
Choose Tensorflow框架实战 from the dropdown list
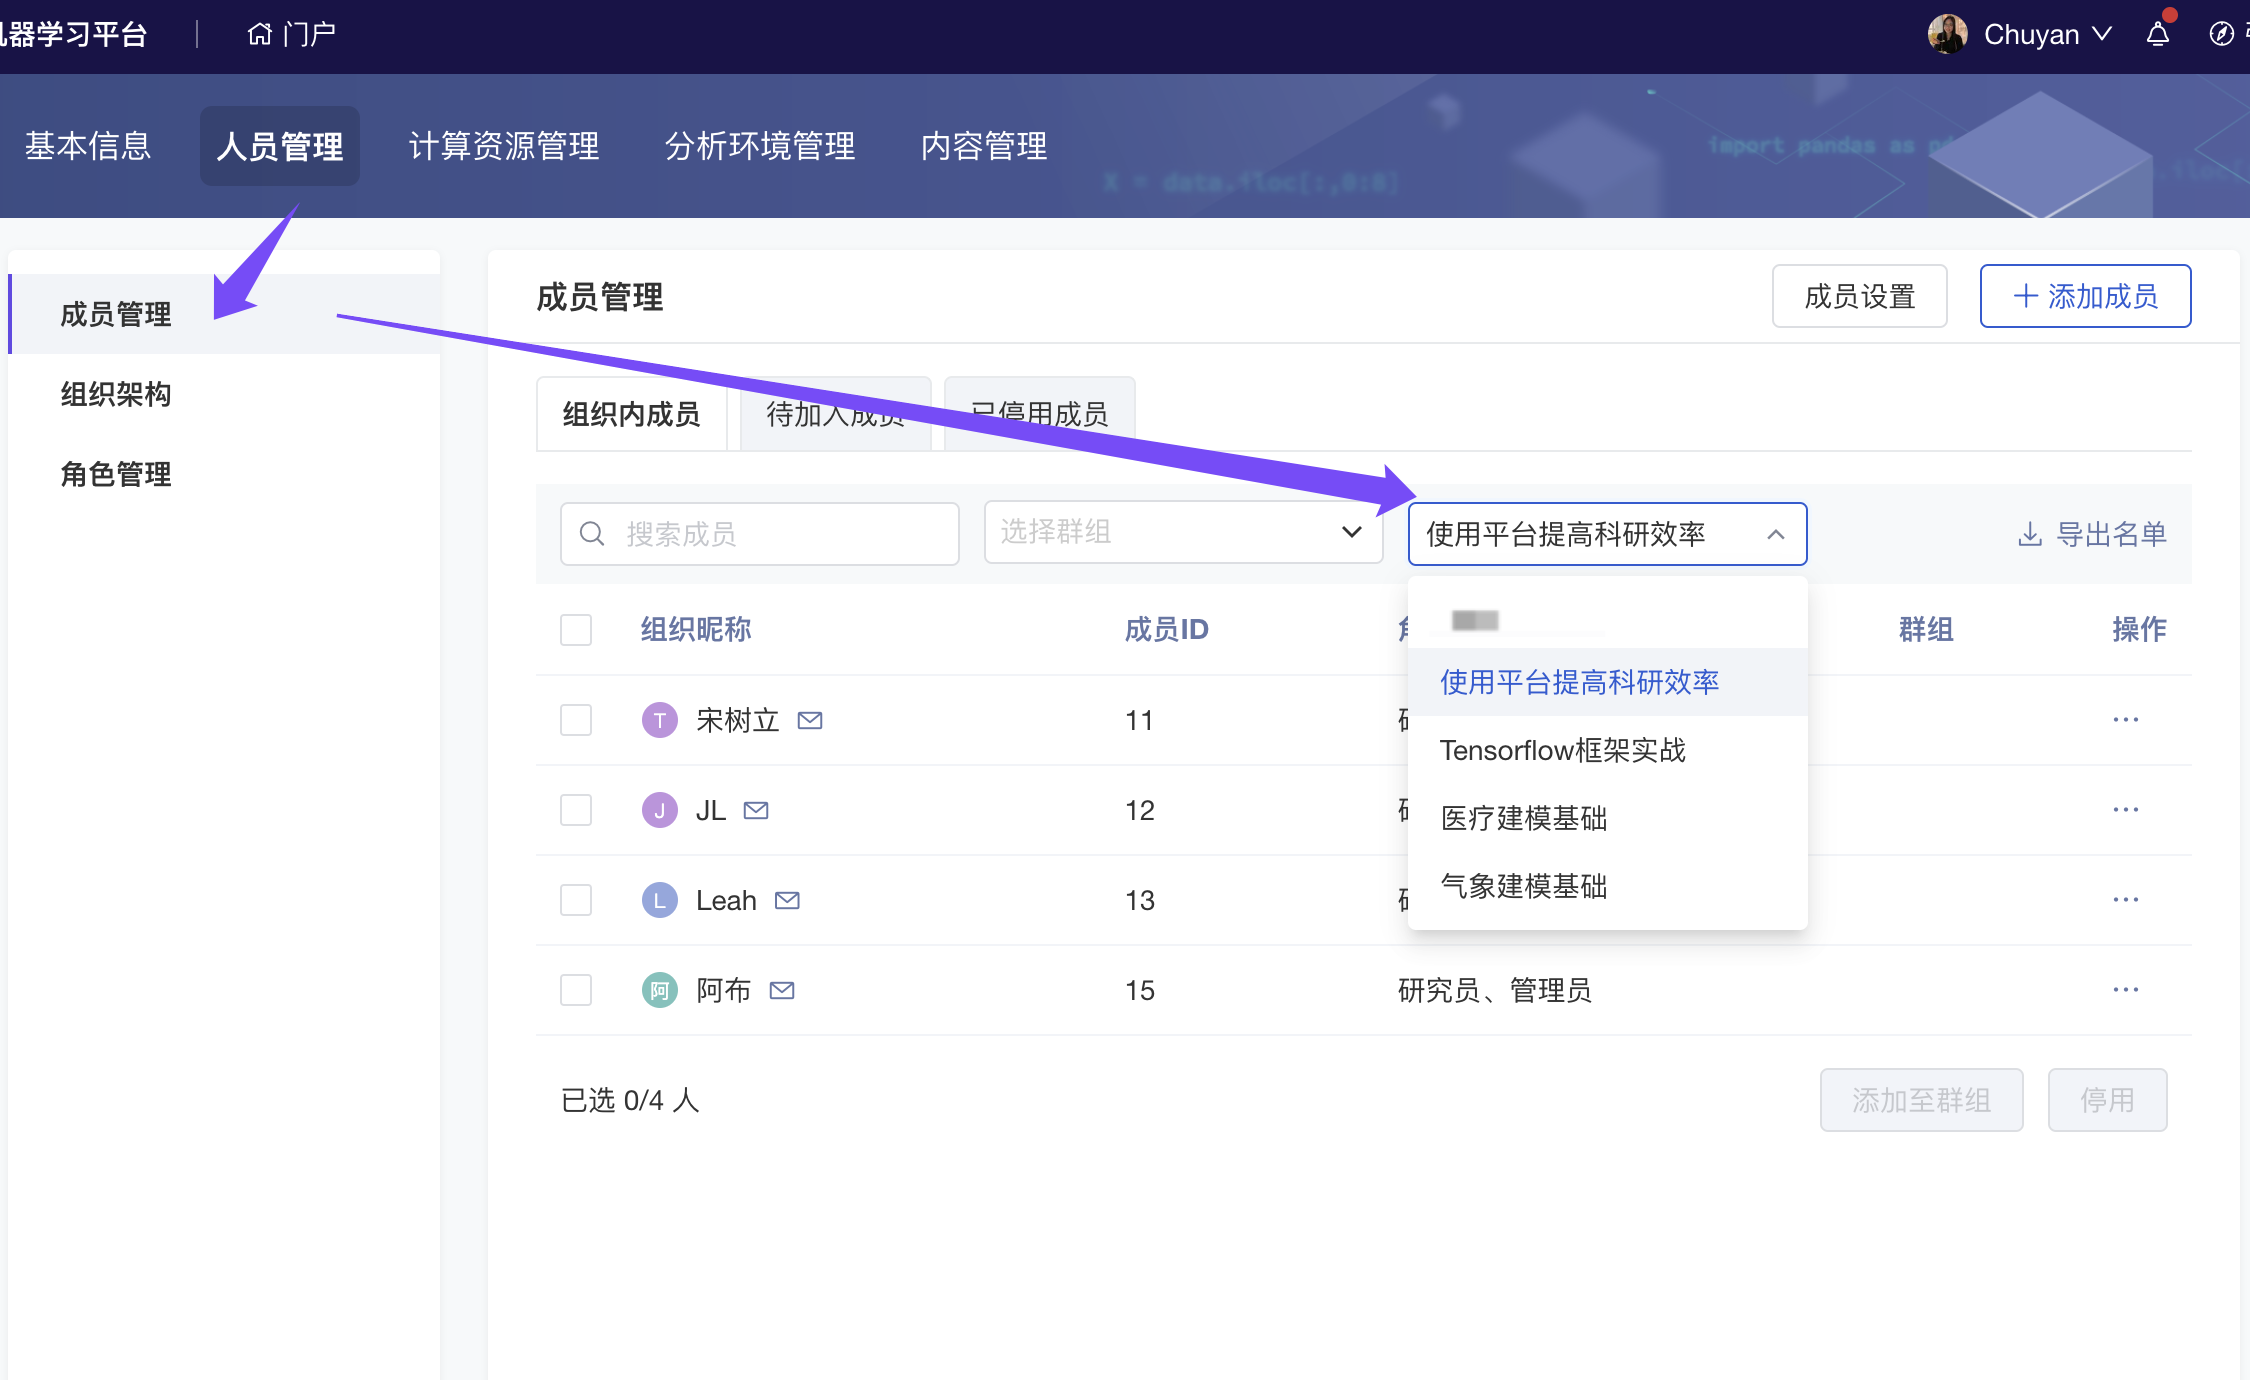(x=1562, y=750)
